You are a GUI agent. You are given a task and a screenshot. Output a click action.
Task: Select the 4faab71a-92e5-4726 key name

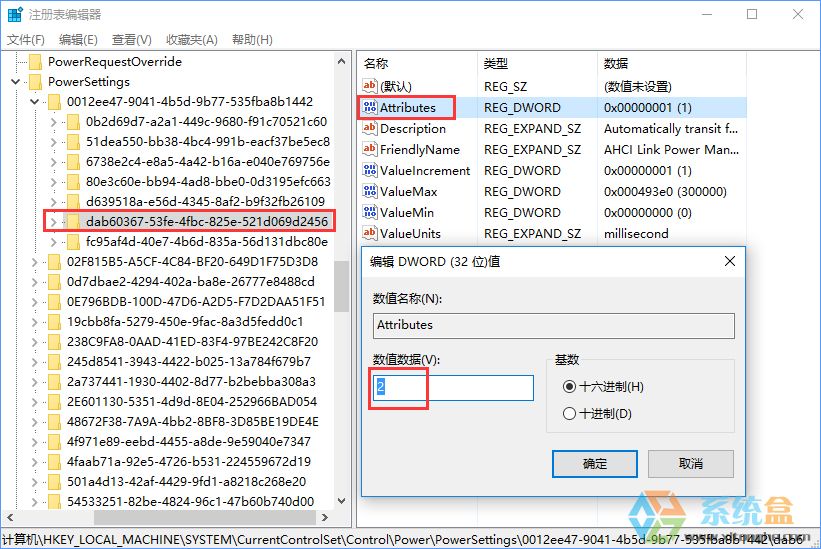188,462
